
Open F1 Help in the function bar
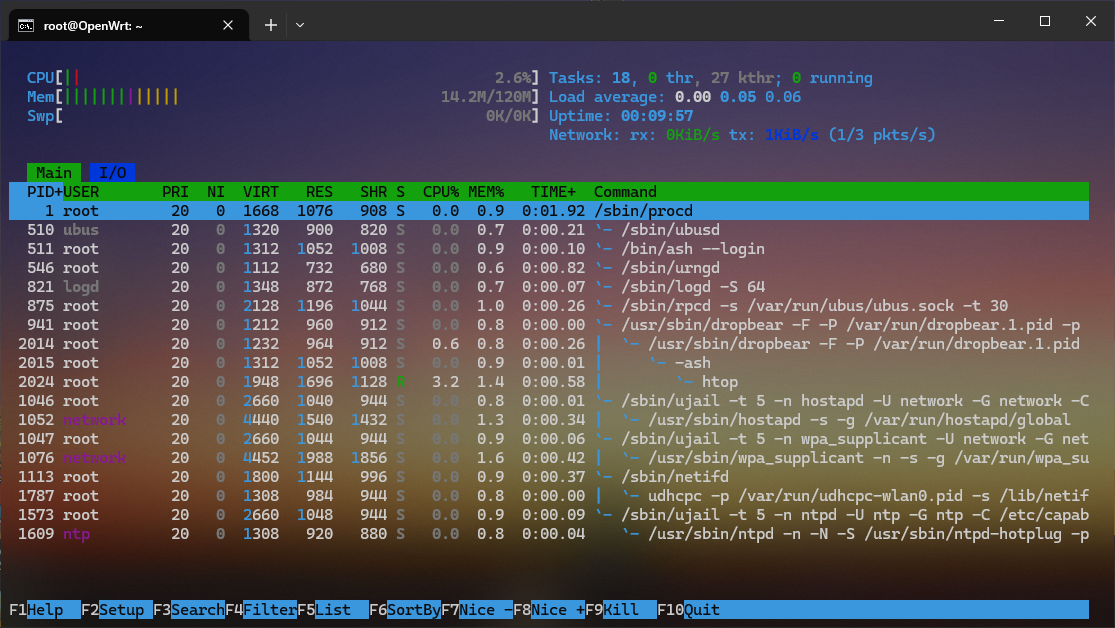[45, 610]
